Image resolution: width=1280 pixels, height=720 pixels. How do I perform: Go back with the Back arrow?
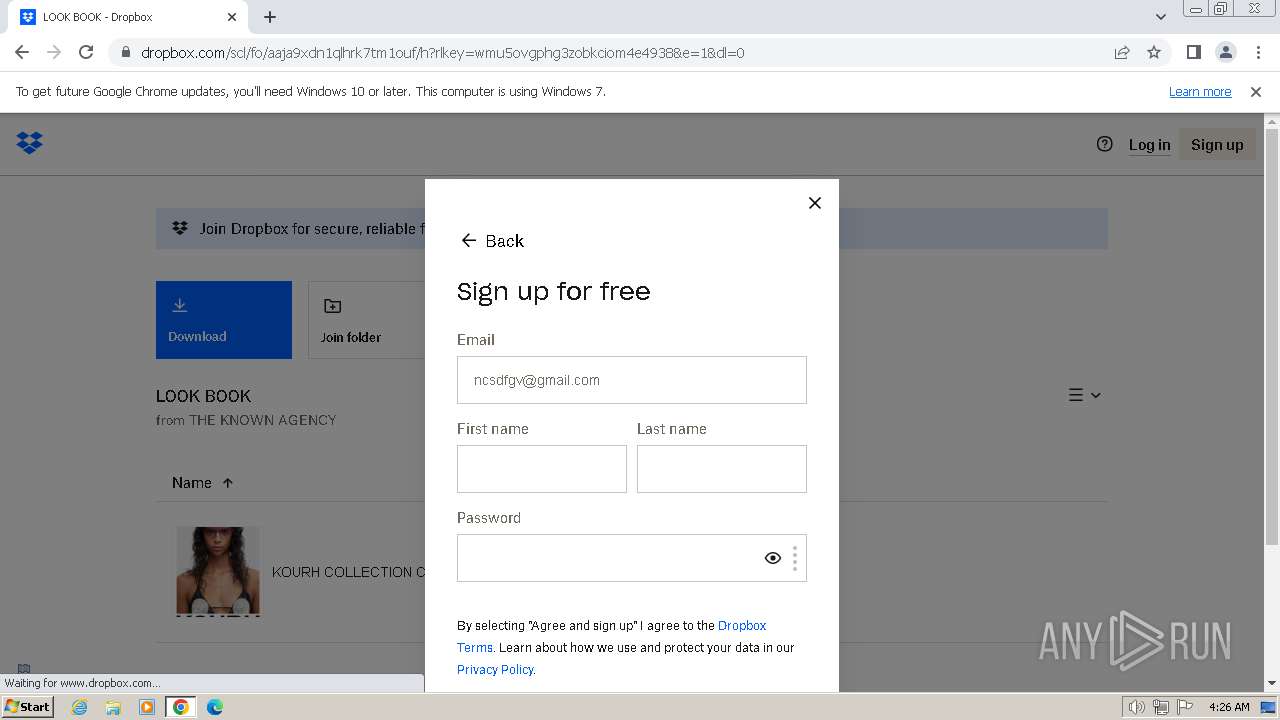click(x=491, y=241)
